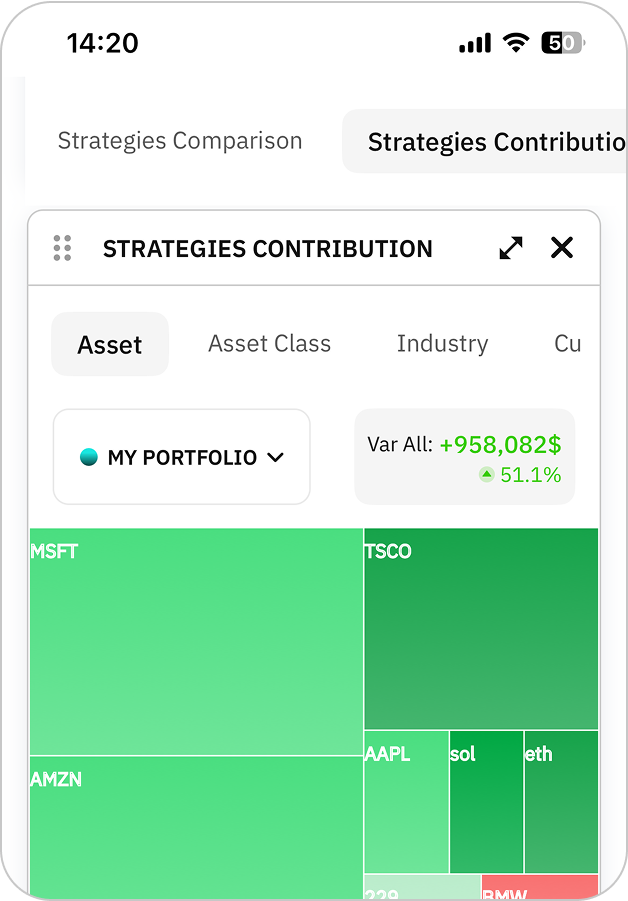Choose the Industry grouping tab
The width and height of the screenshot is (628, 901).
(x=442, y=344)
